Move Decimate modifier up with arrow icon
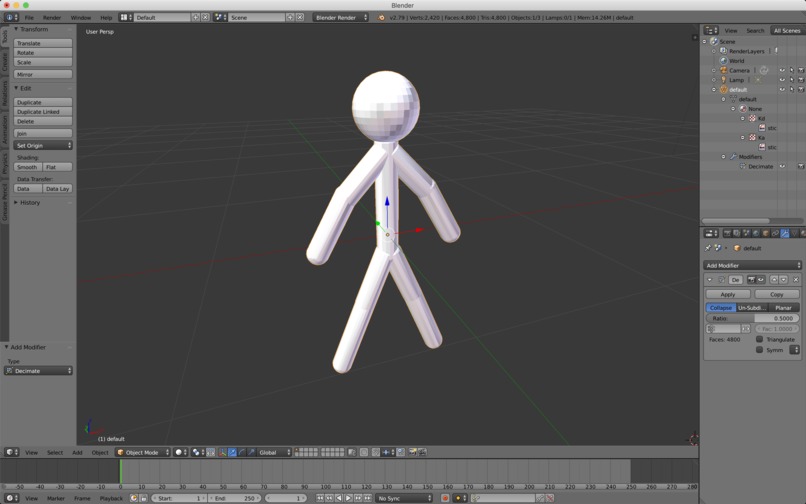Viewport: 806px width, 504px height. (774, 280)
